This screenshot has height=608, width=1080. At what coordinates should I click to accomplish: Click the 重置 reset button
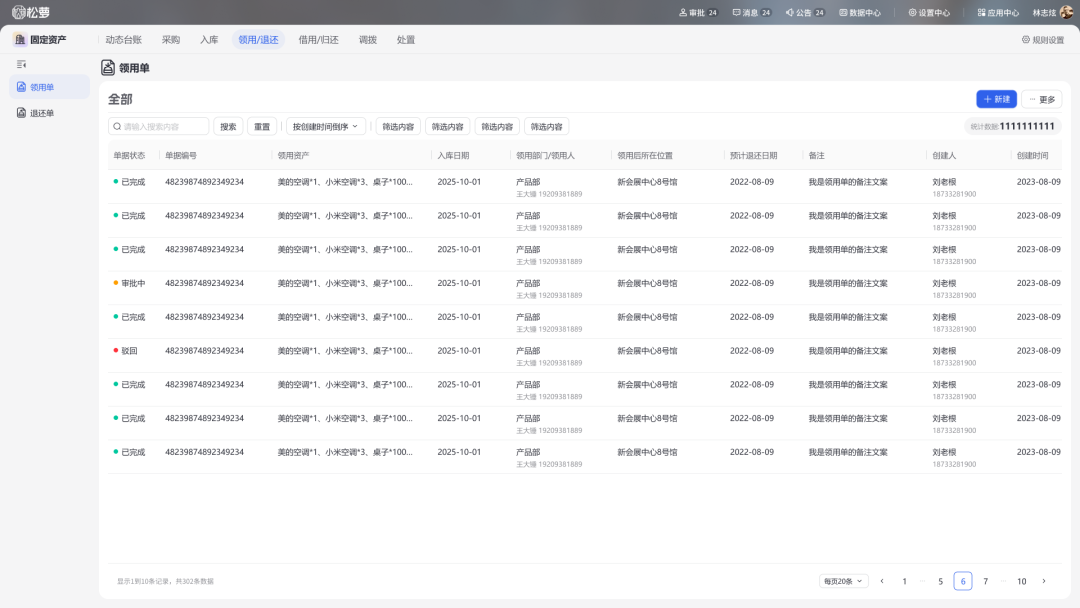pos(262,127)
